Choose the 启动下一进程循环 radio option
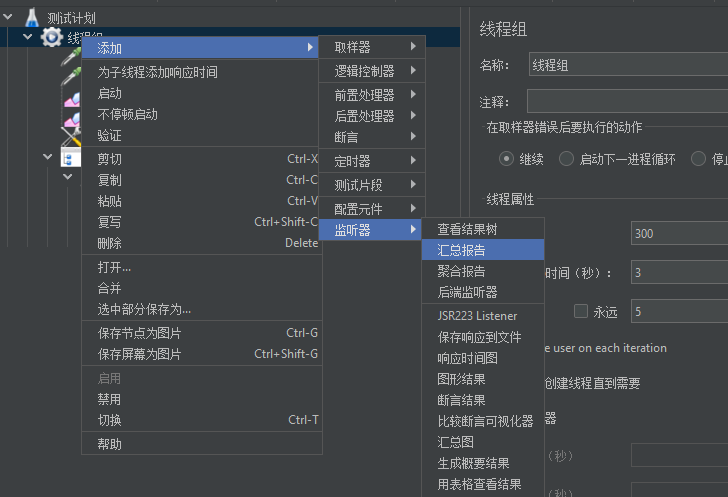Viewport: 728px width, 497px height. (x=566, y=158)
